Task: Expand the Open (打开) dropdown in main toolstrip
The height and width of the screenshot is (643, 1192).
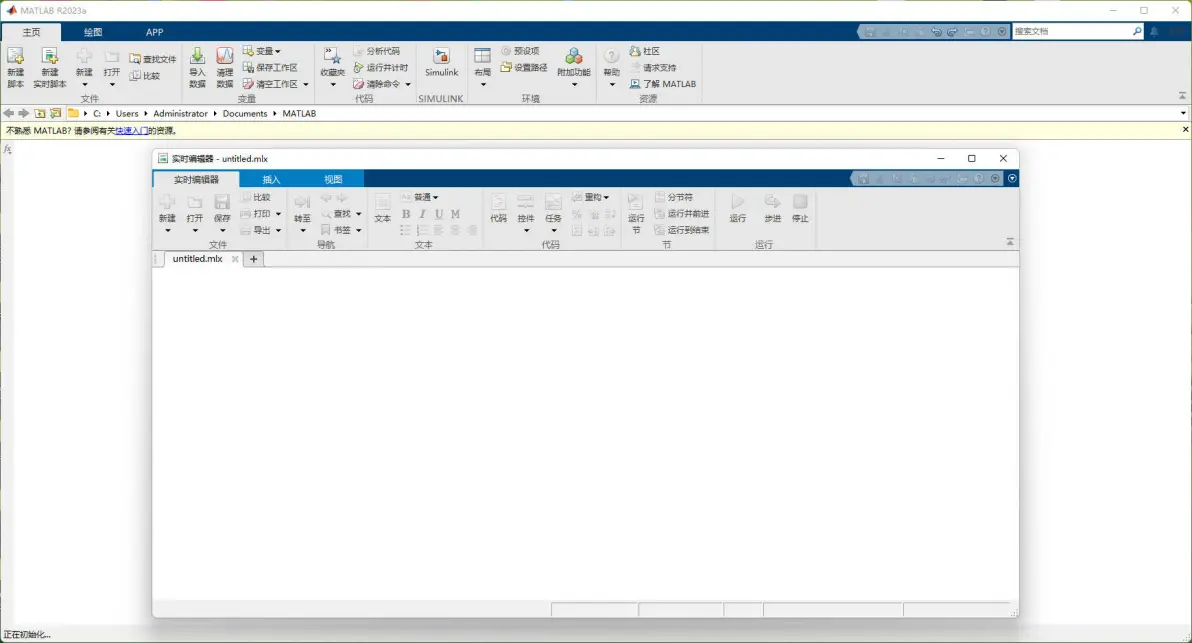Action: (112, 84)
